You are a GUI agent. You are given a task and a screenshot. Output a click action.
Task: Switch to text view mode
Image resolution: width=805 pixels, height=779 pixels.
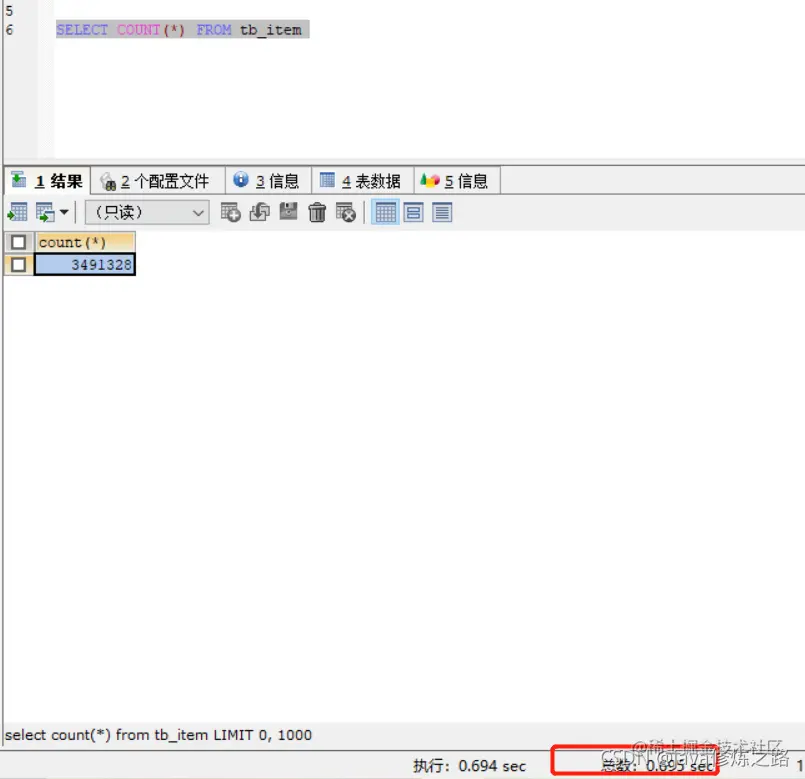pyautogui.click(x=442, y=212)
